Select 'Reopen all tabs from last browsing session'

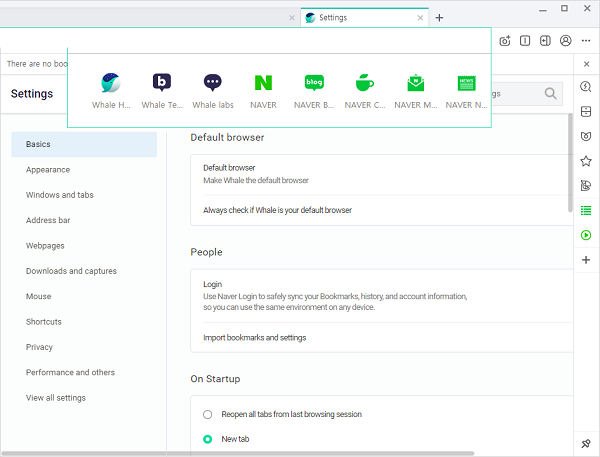208,414
